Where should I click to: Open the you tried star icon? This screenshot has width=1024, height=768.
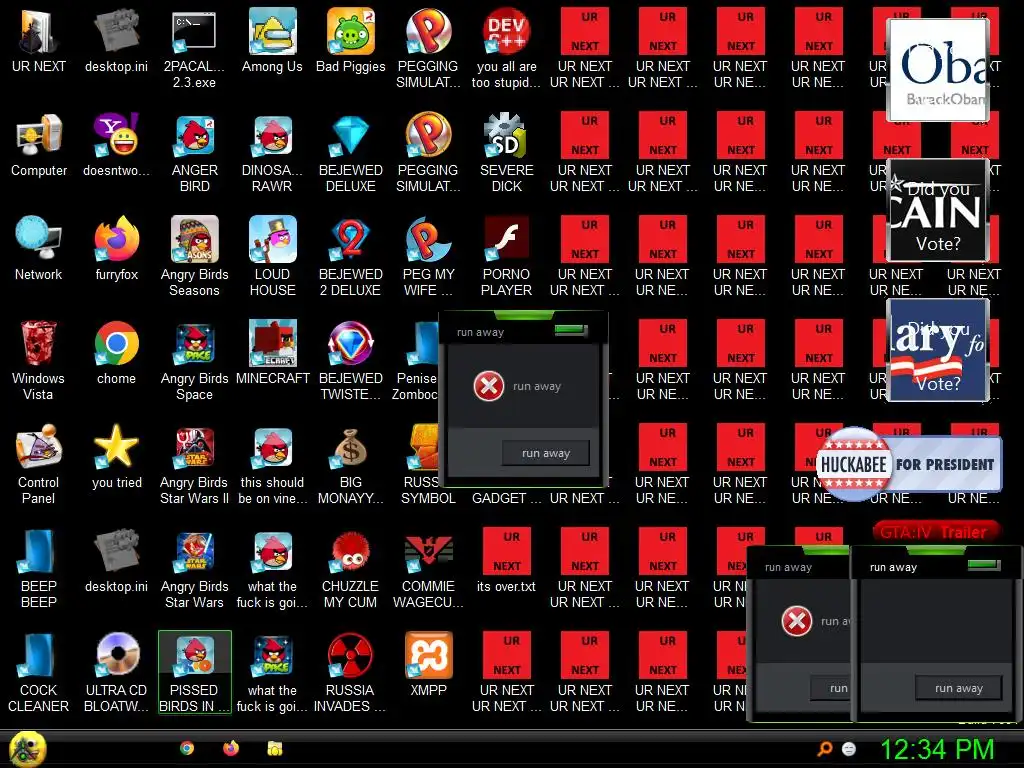(117, 456)
